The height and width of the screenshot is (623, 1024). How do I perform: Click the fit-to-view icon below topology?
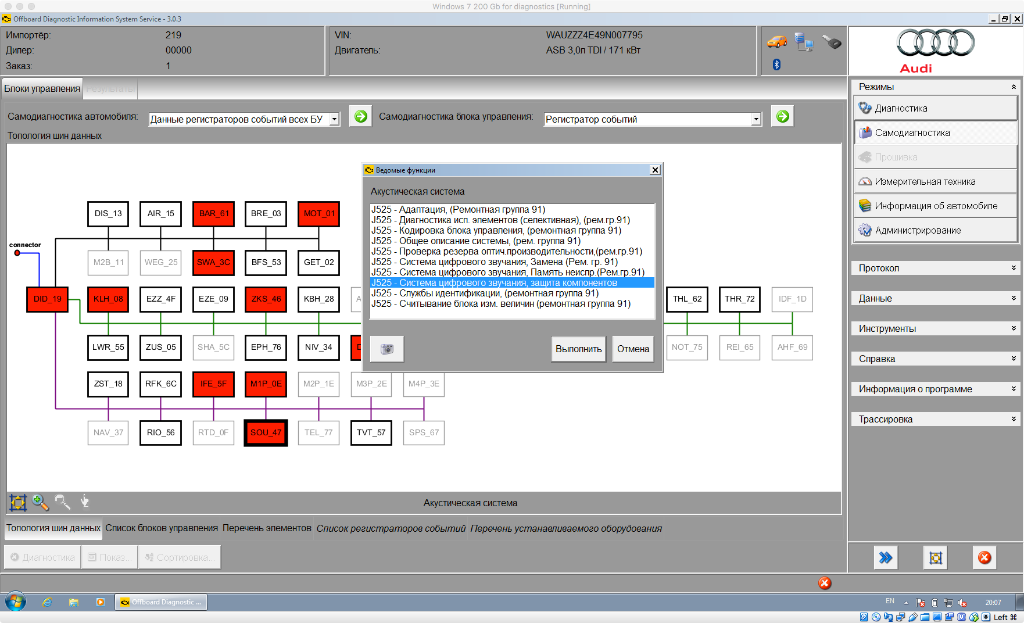(17, 503)
